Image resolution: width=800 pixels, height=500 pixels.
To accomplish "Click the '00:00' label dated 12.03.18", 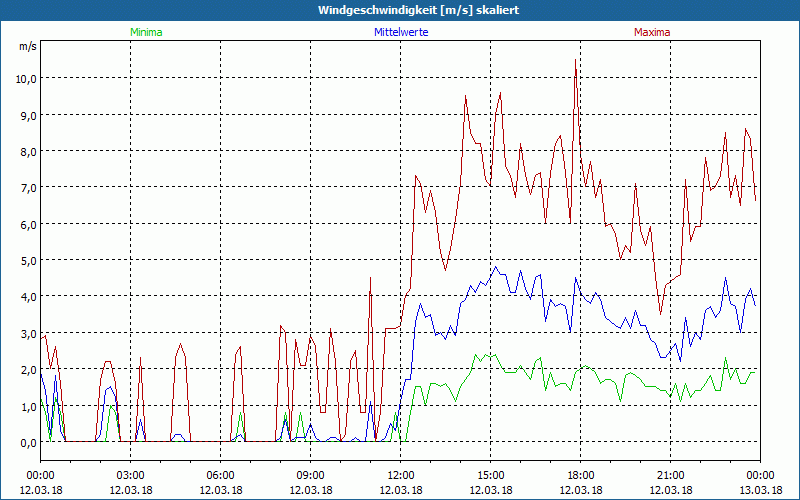I will (40, 476).
